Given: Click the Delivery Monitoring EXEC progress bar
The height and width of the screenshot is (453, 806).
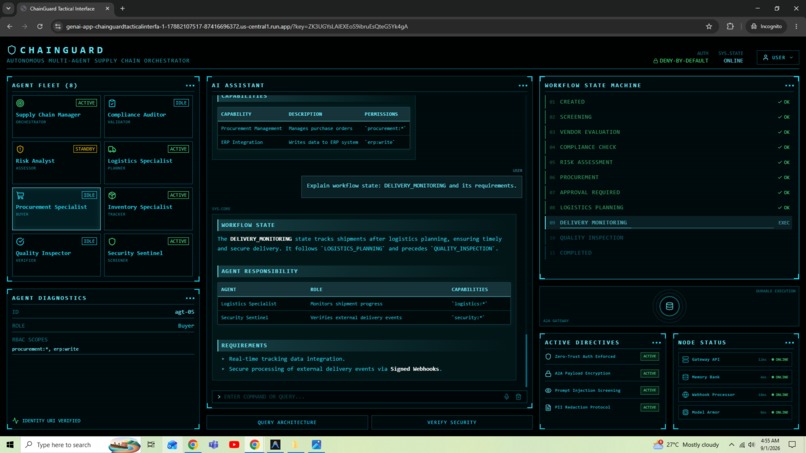Looking at the screenshot, I should click(x=669, y=227).
